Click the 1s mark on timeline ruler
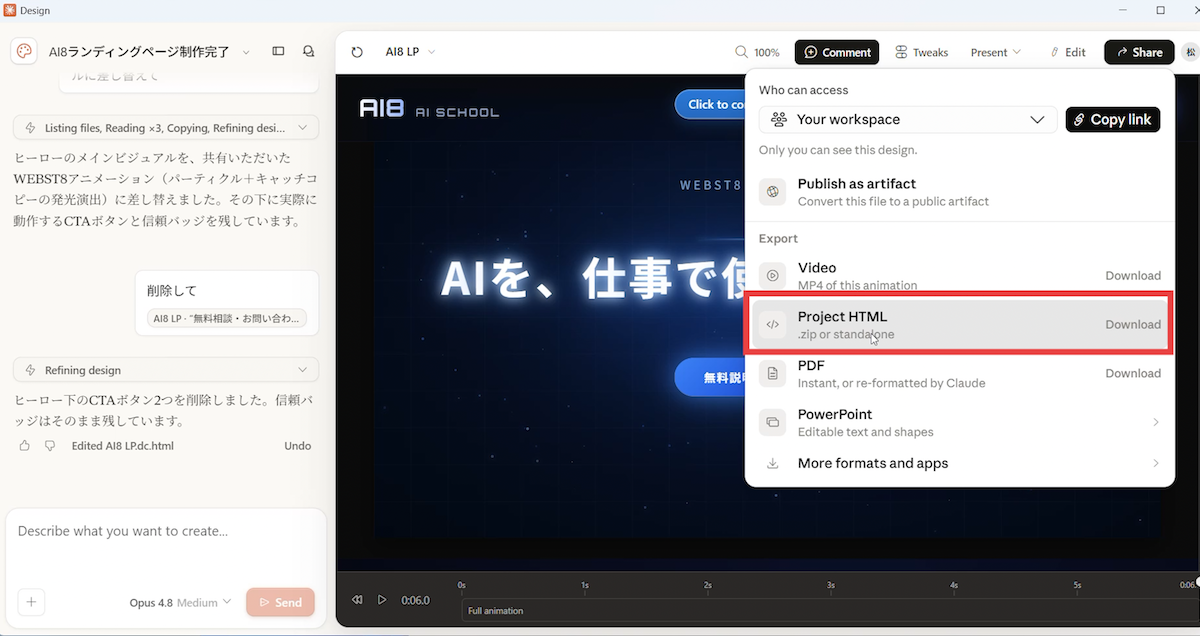 tap(585, 585)
